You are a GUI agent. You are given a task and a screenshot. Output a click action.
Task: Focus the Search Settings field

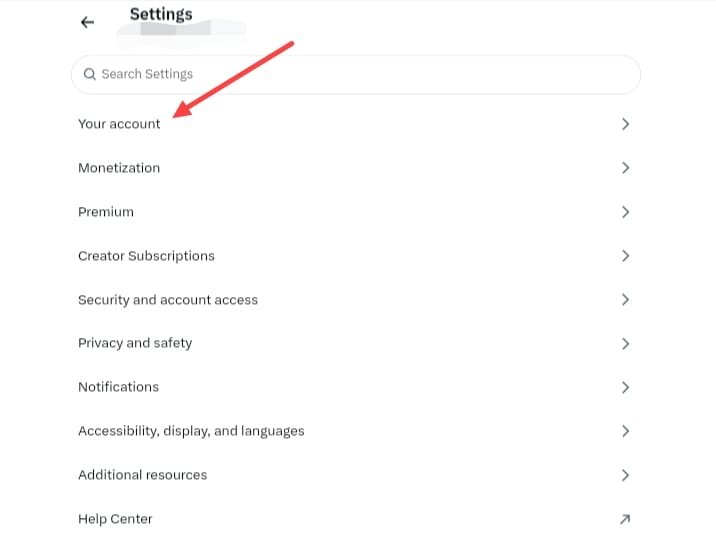tap(356, 74)
